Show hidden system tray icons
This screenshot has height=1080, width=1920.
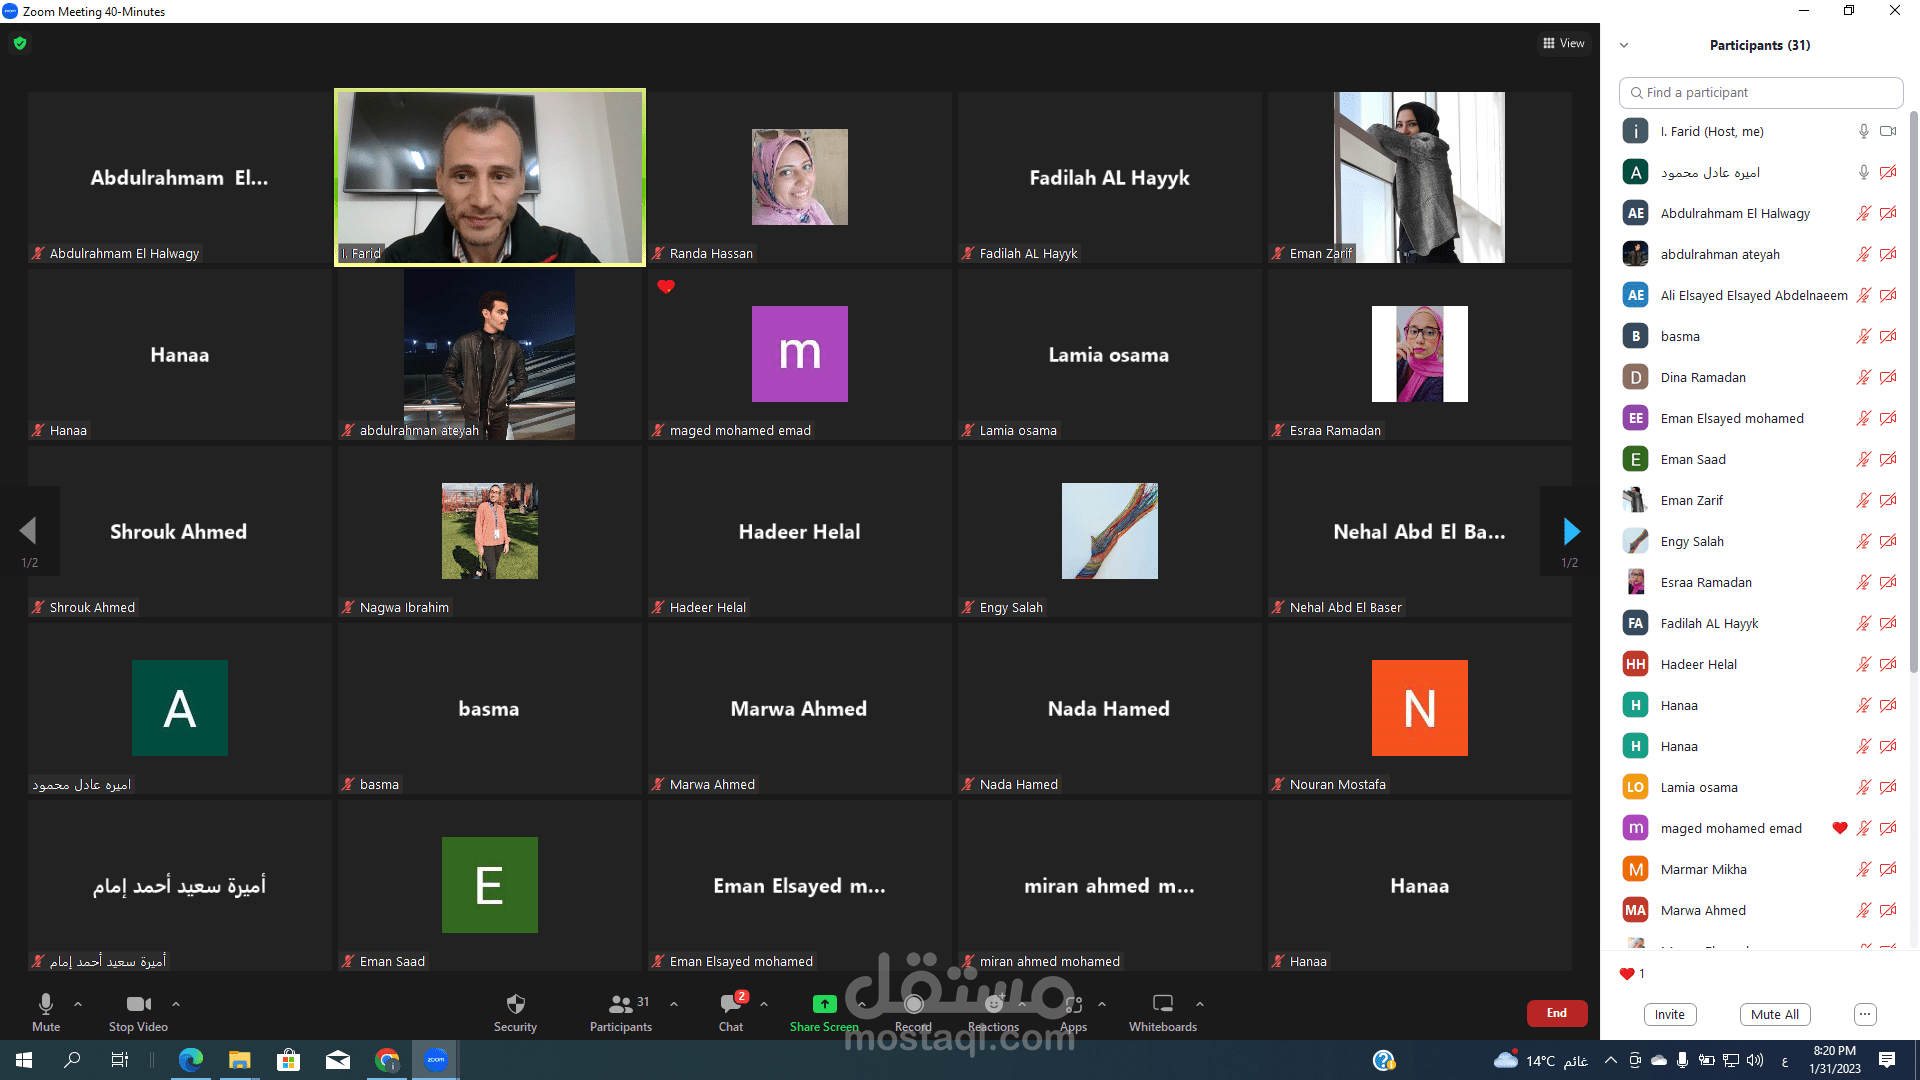click(1610, 1060)
